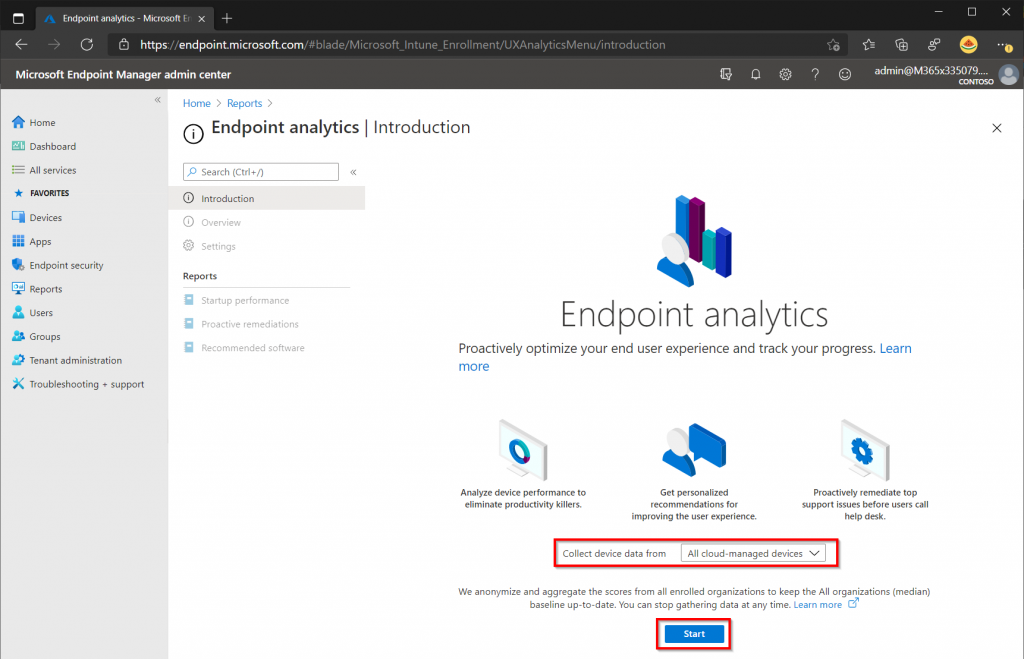The height and width of the screenshot is (659, 1024).
Task: Open browser collections icon
Action: tap(901, 44)
